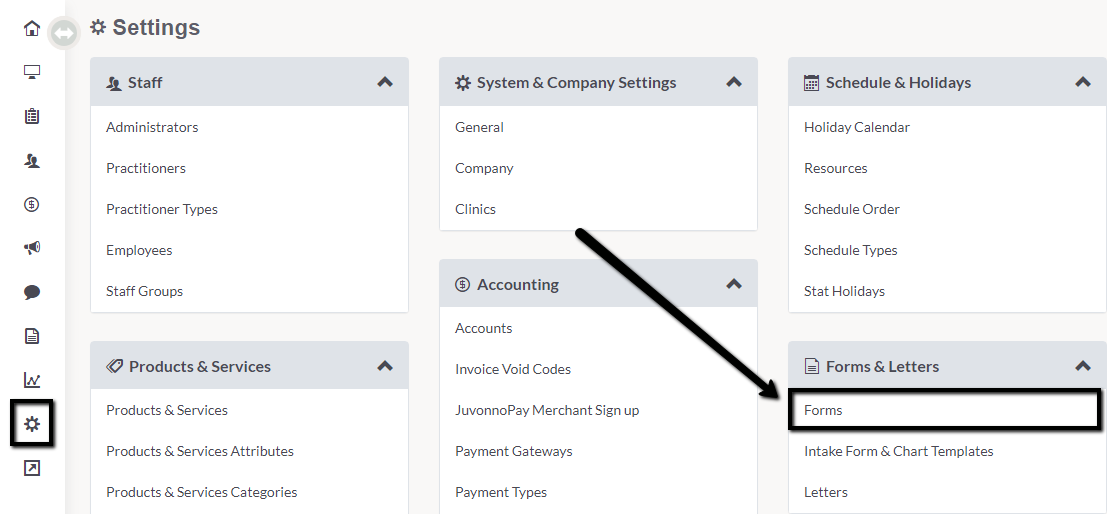Screen dimensions: 1107x514
Task: Open the dollar billing sidebar icon
Action: coord(32,205)
